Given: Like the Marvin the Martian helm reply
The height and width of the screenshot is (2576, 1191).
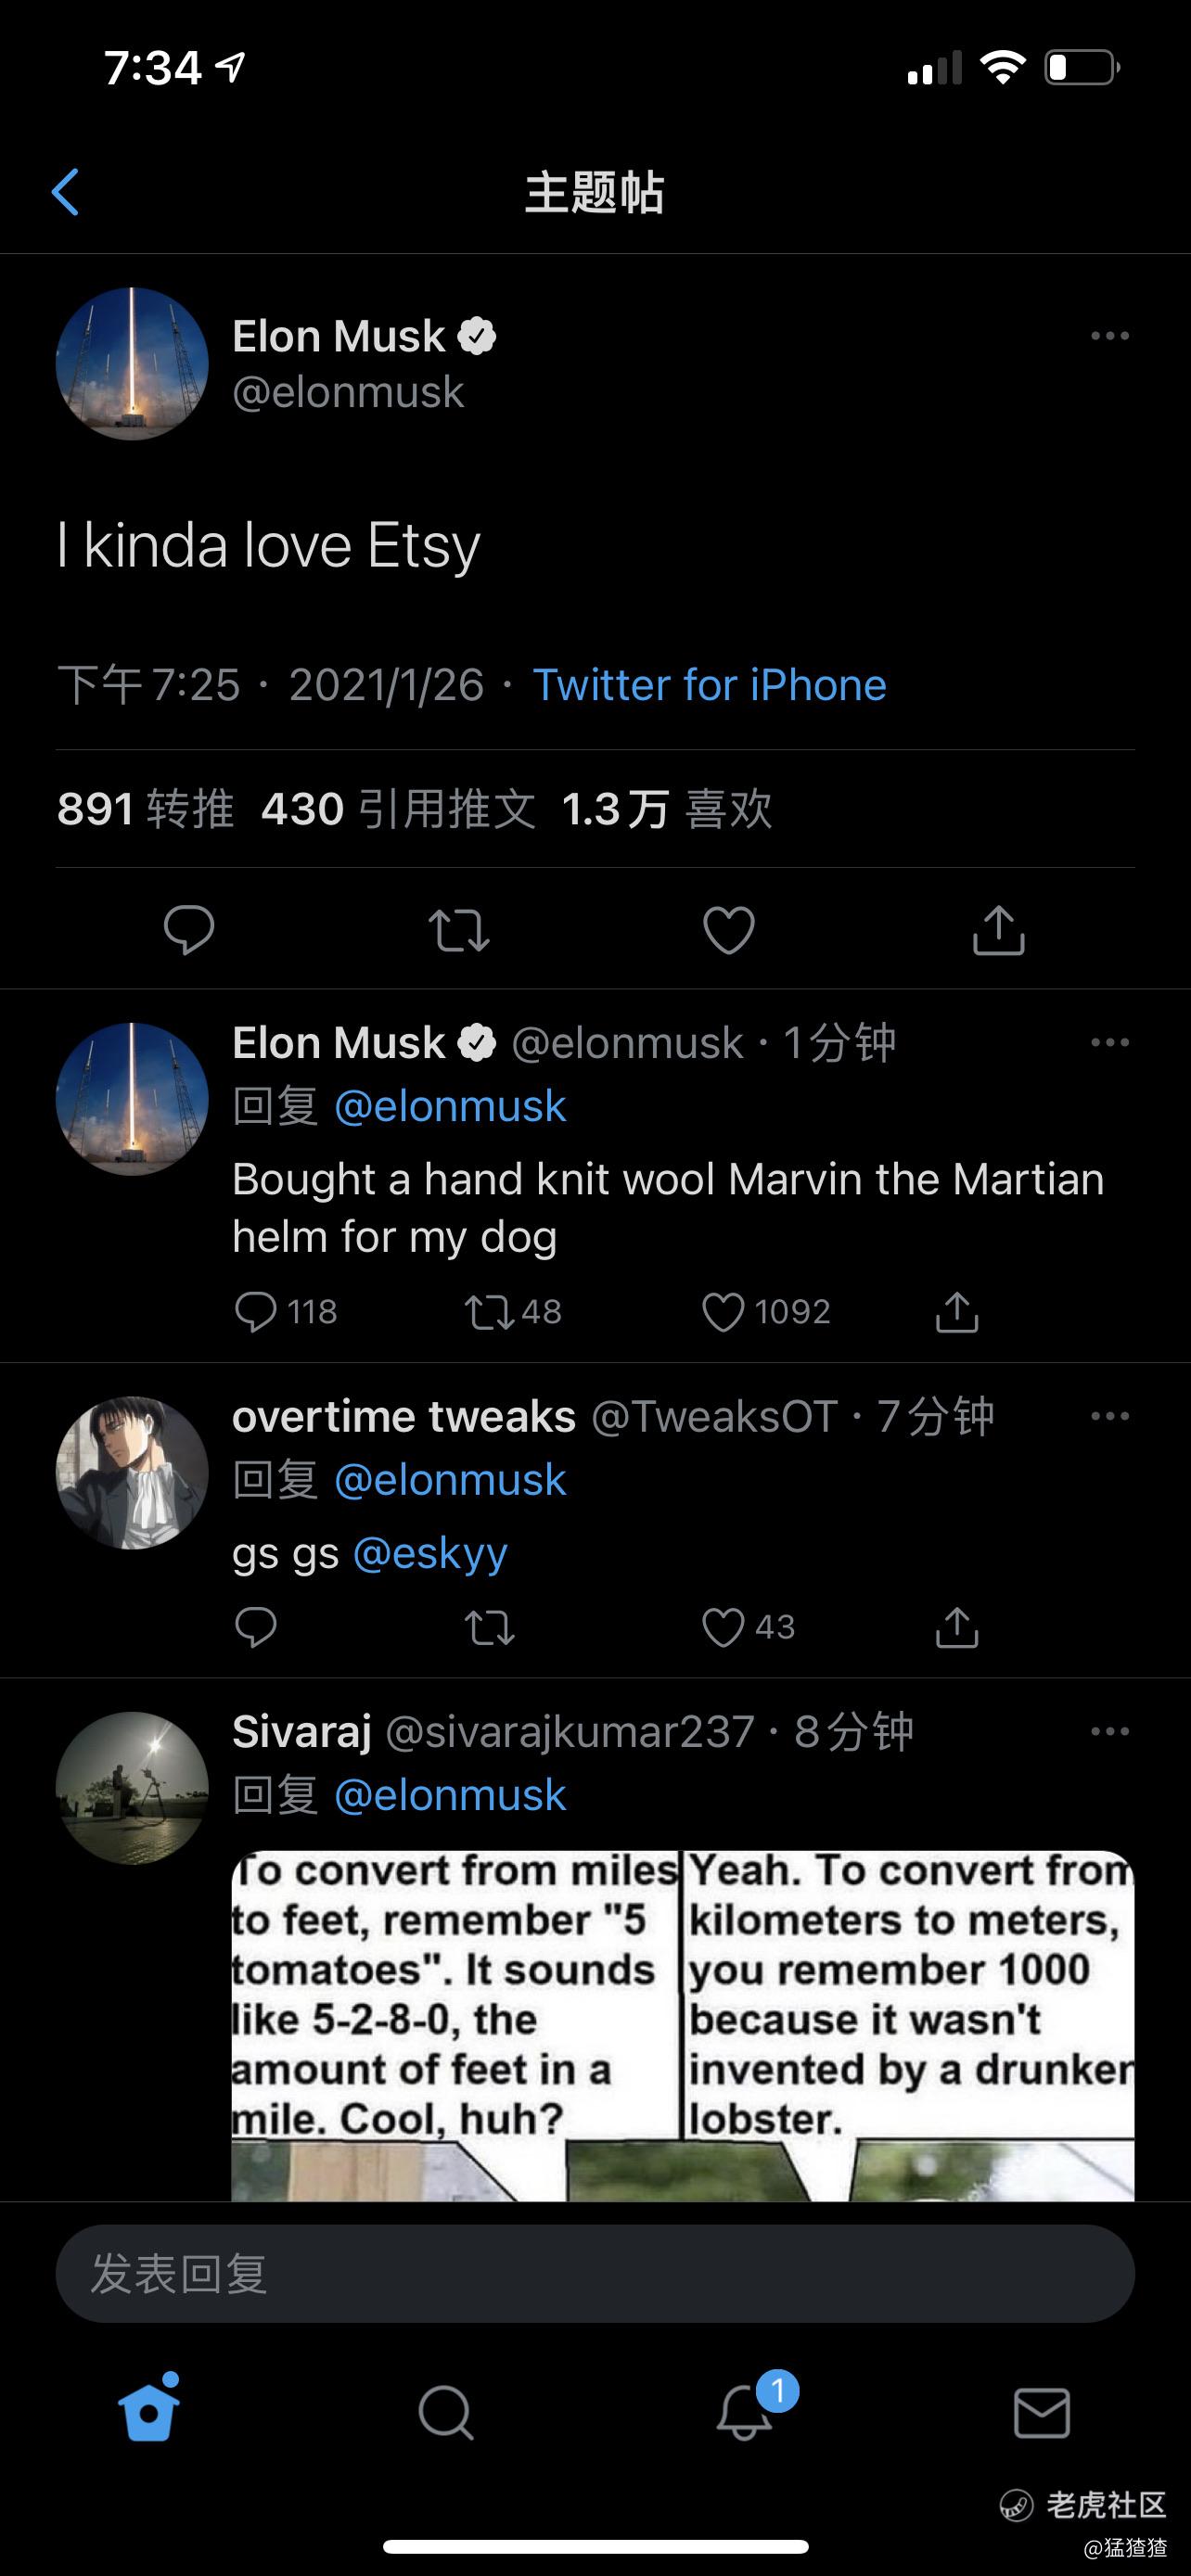Looking at the screenshot, I should pos(766,1312).
